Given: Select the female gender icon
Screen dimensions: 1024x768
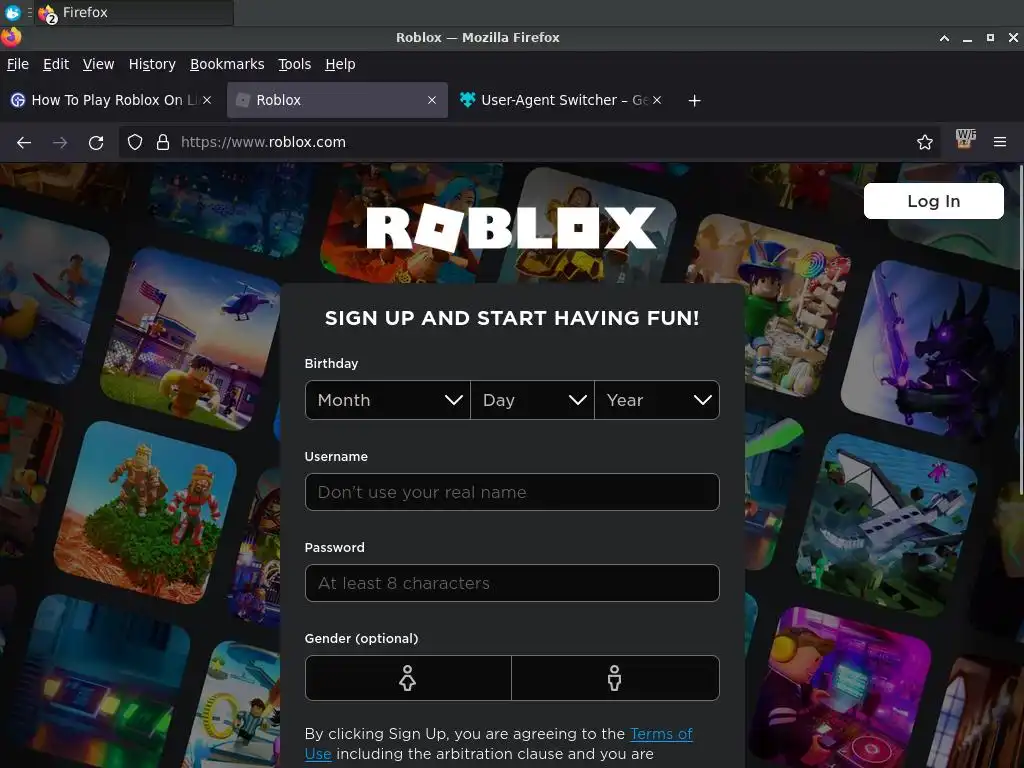Looking at the screenshot, I should [x=408, y=678].
